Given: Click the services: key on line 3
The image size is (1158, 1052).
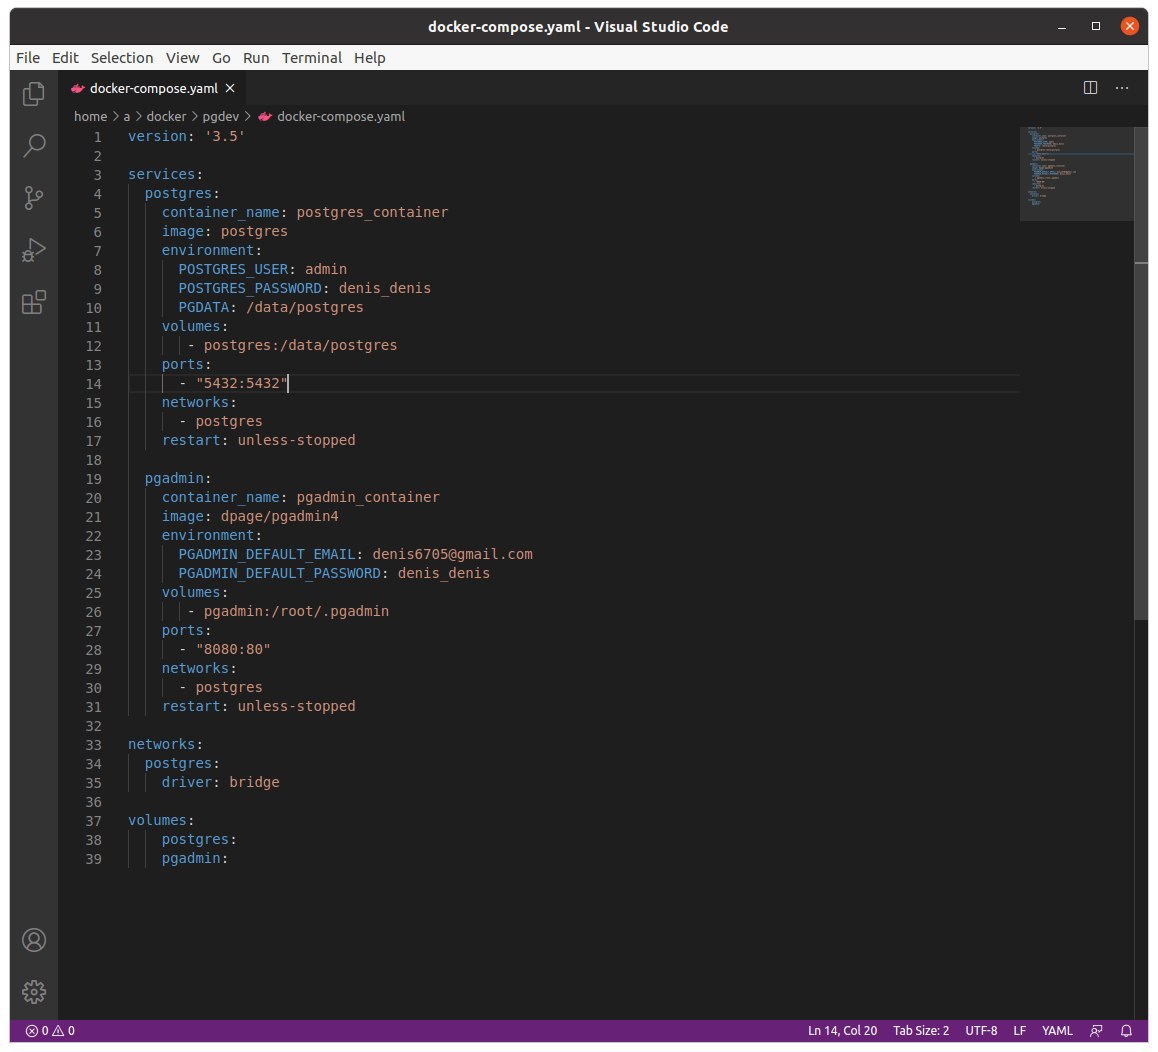Looking at the screenshot, I should coord(165,174).
